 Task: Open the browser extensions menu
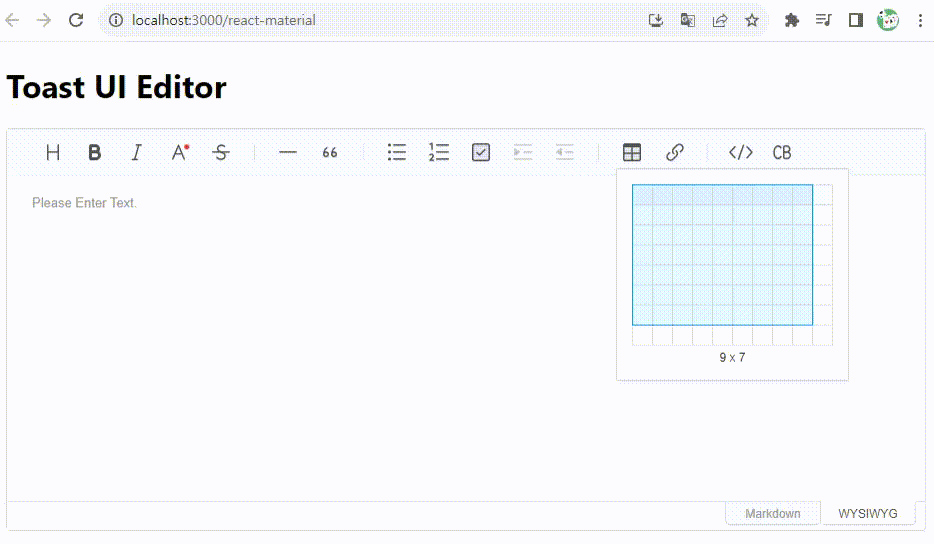click(792, 20)
